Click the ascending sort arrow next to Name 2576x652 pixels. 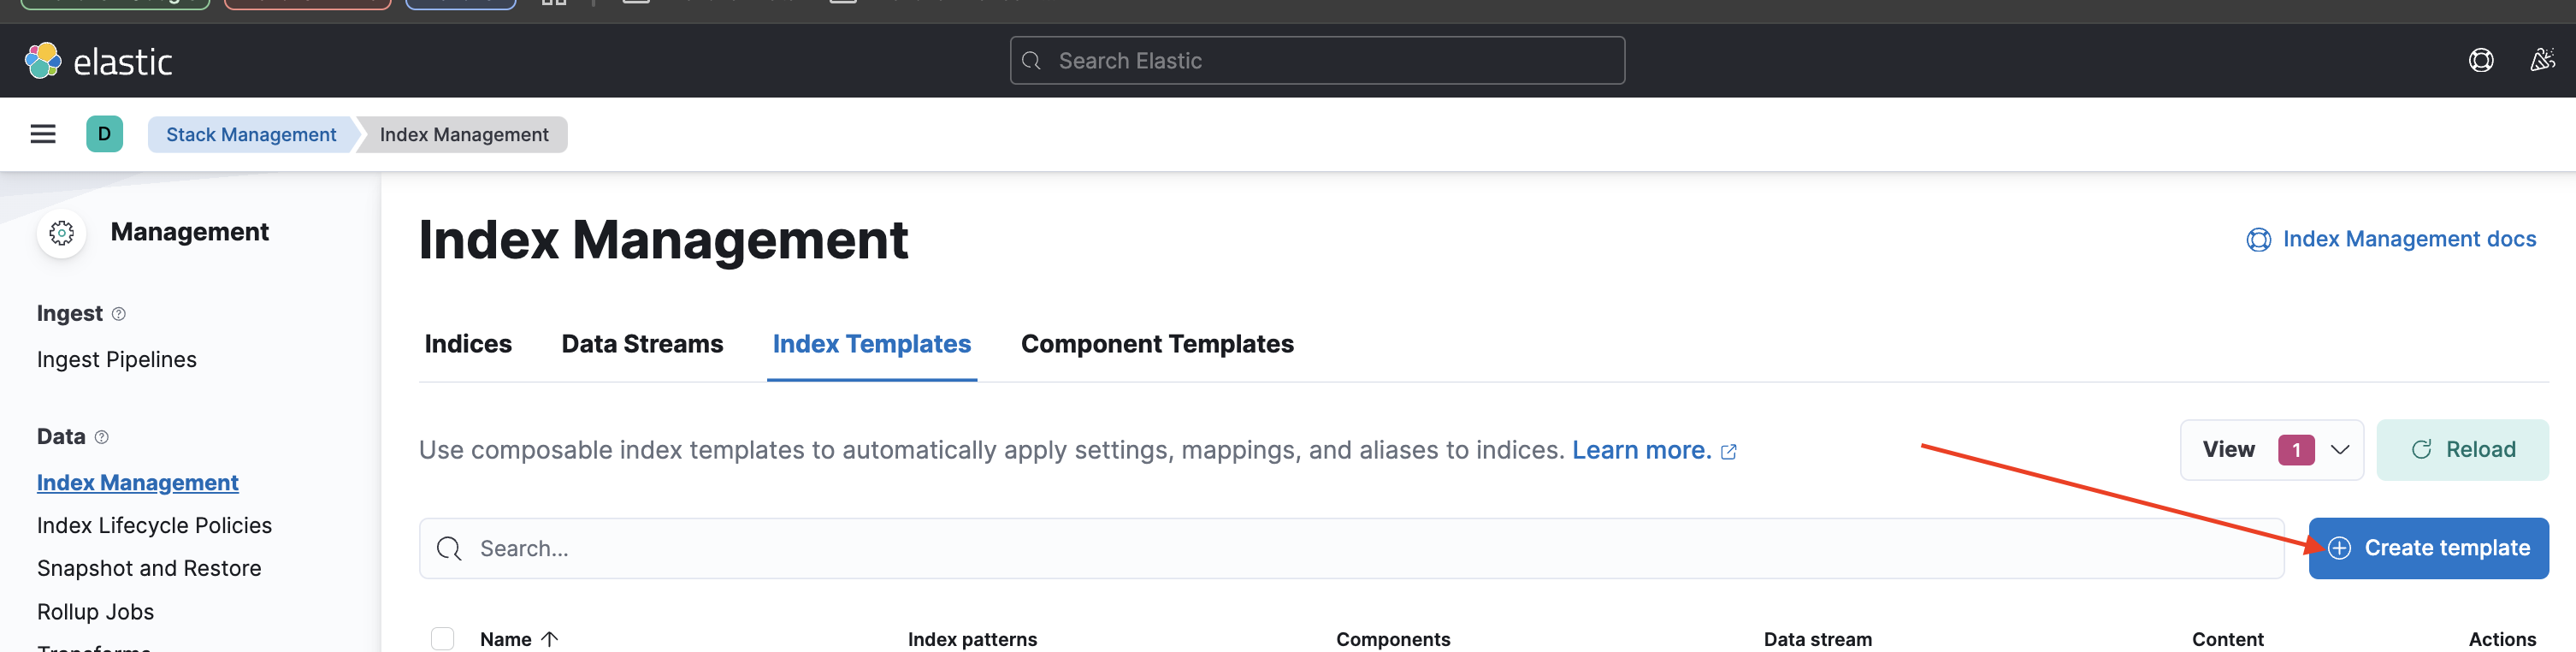(x=549, y=639)
